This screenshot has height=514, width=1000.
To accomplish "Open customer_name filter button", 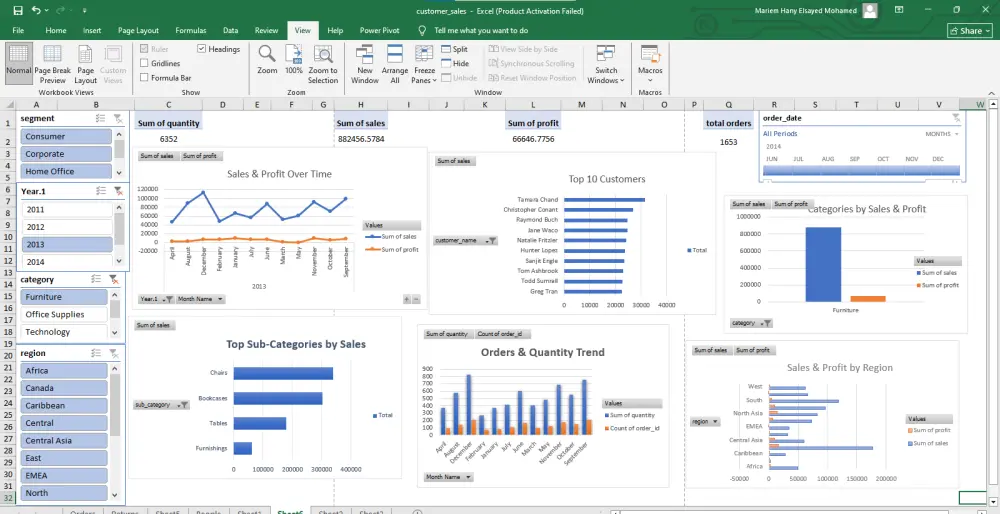I will (466, 240).
